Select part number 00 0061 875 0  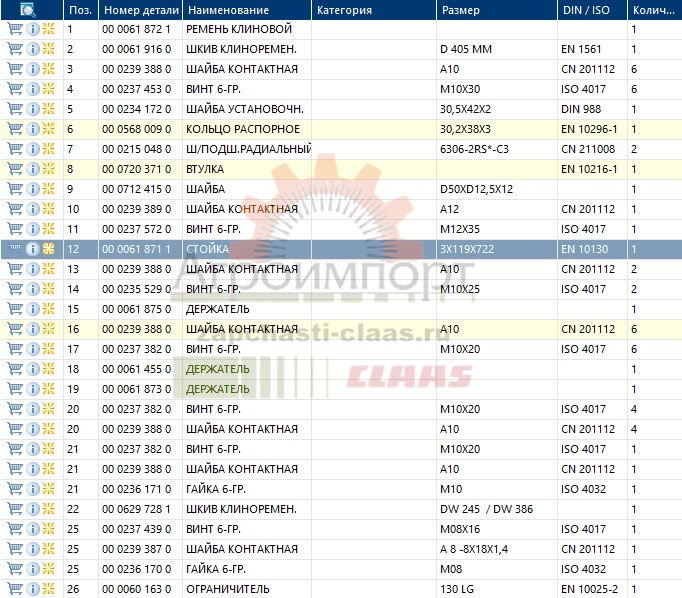137,309
